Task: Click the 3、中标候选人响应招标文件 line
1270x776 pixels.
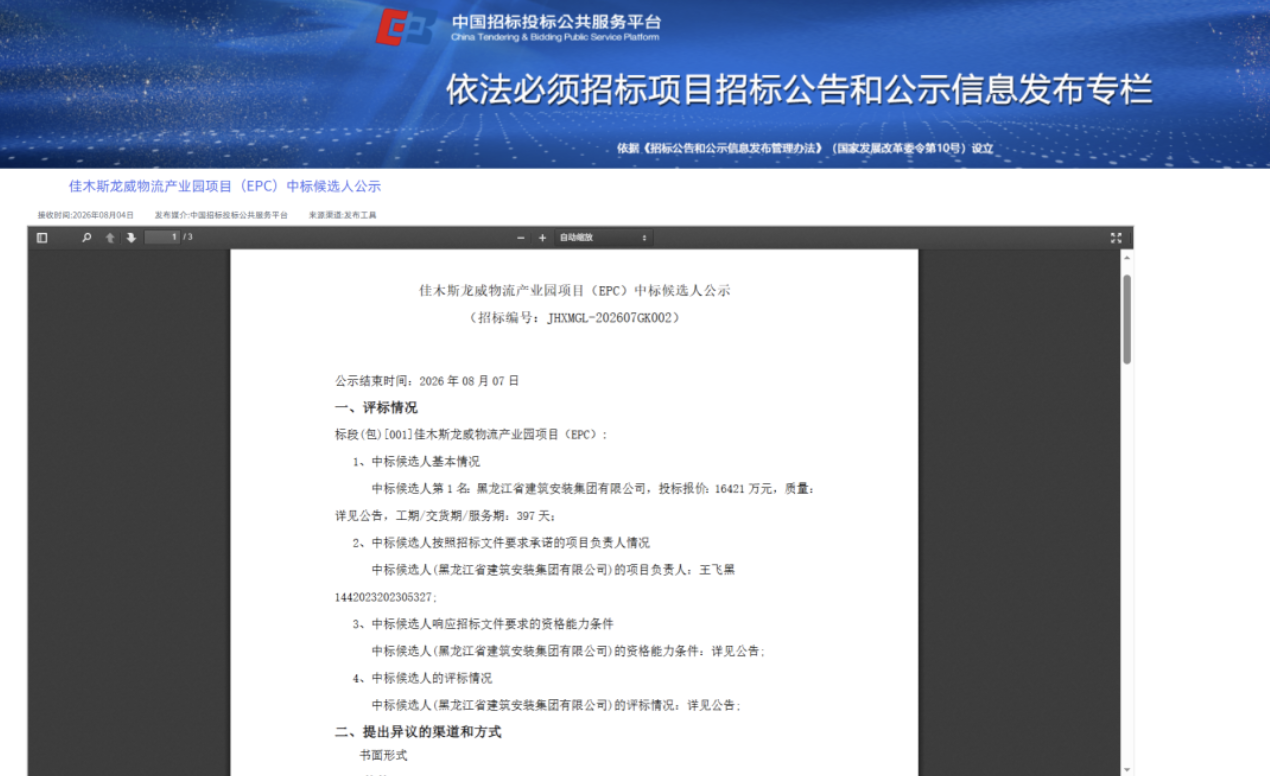Action: [483, 624]
